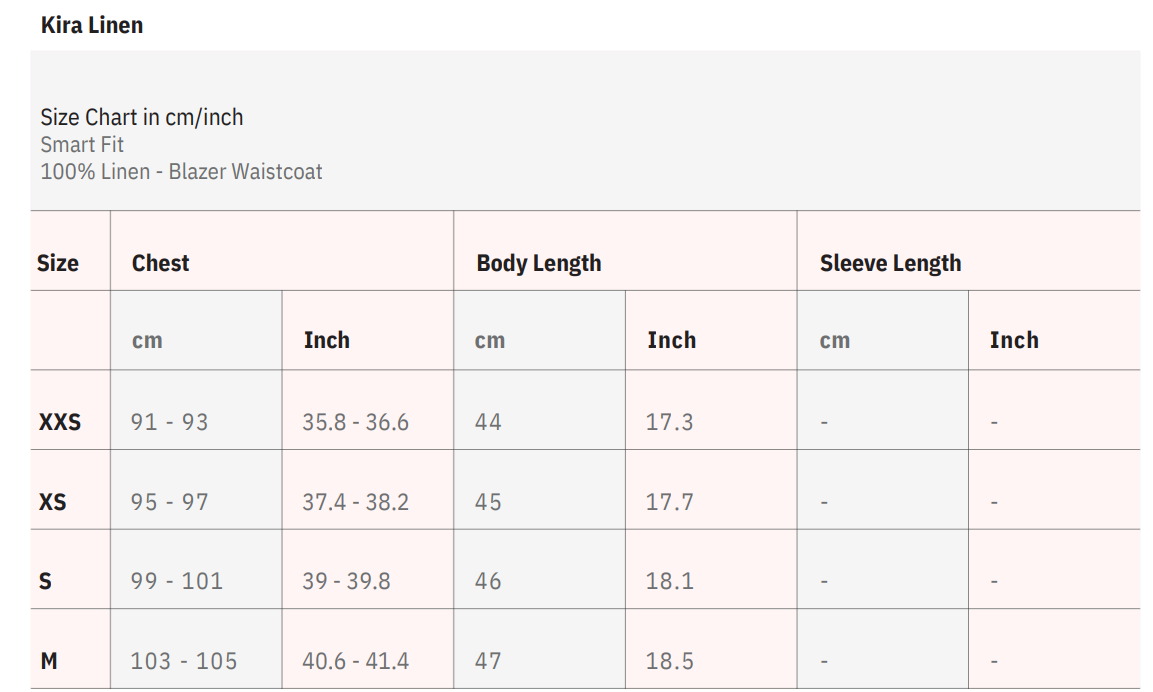Select the XS size row label

click(53, 502)
